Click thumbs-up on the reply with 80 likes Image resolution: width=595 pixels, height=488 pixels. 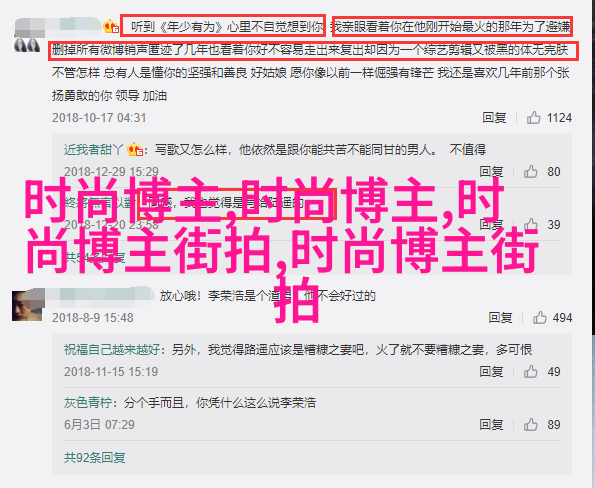530,172
